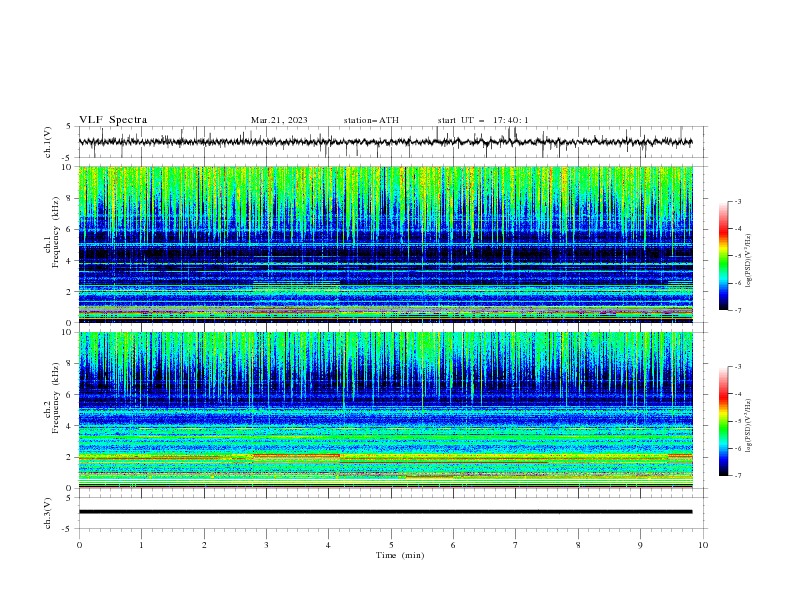Click the 'start UT = 17:40:1' label
This screenshot has width=792, height=612.
pos(483,120)
